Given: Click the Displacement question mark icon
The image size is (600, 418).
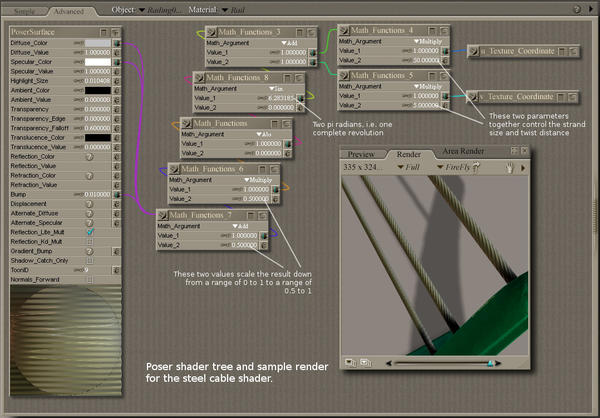Looking at the screenshot, I should [x=89, y=204].
